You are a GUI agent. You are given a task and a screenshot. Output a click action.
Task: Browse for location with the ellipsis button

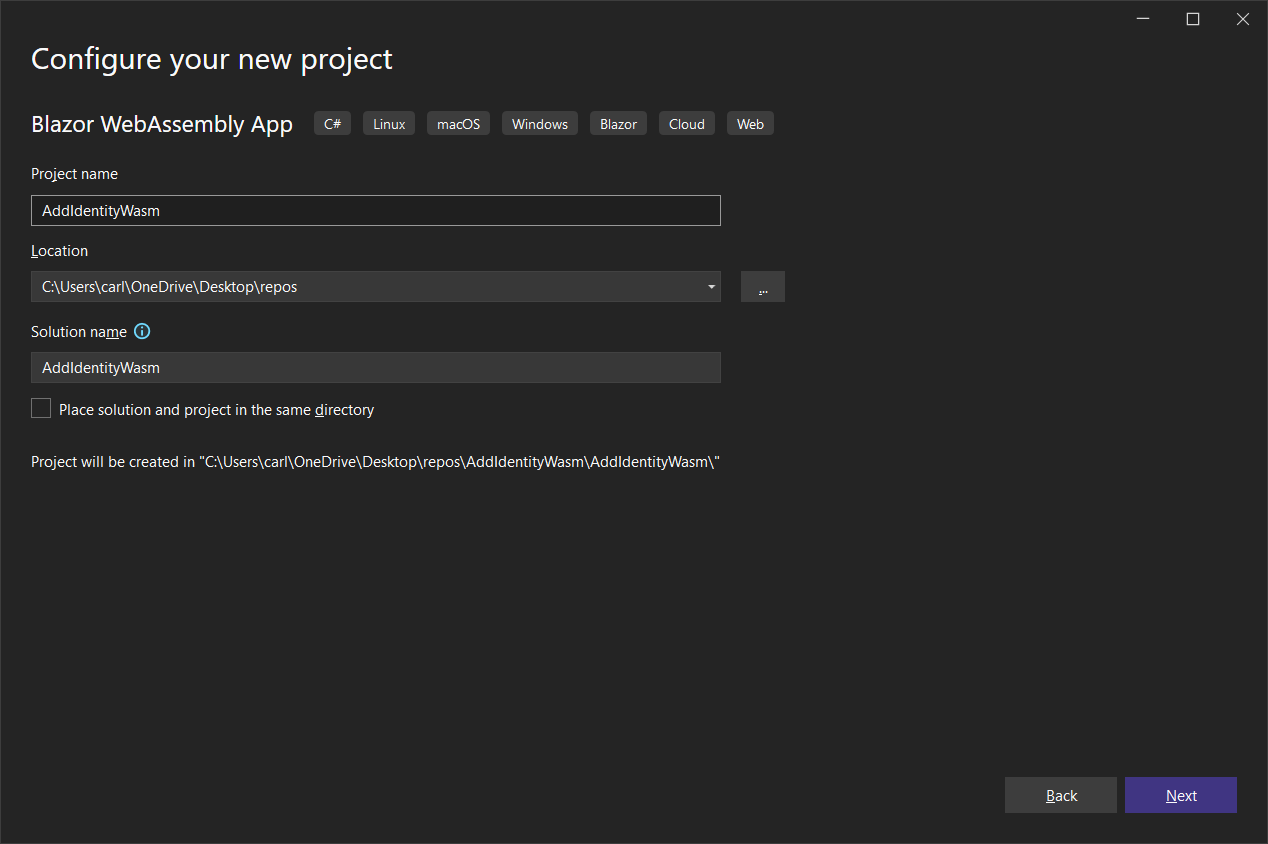coord(763,286)
